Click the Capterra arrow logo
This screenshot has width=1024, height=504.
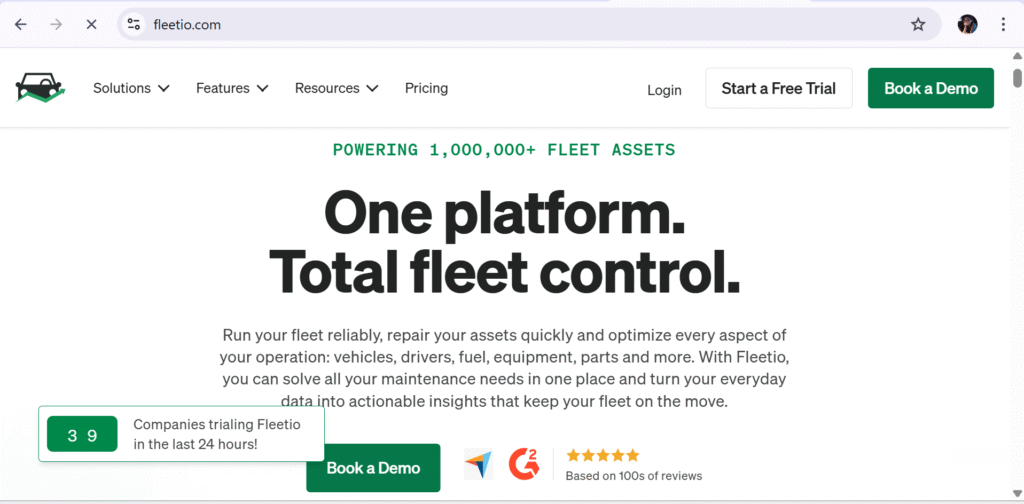479,464
